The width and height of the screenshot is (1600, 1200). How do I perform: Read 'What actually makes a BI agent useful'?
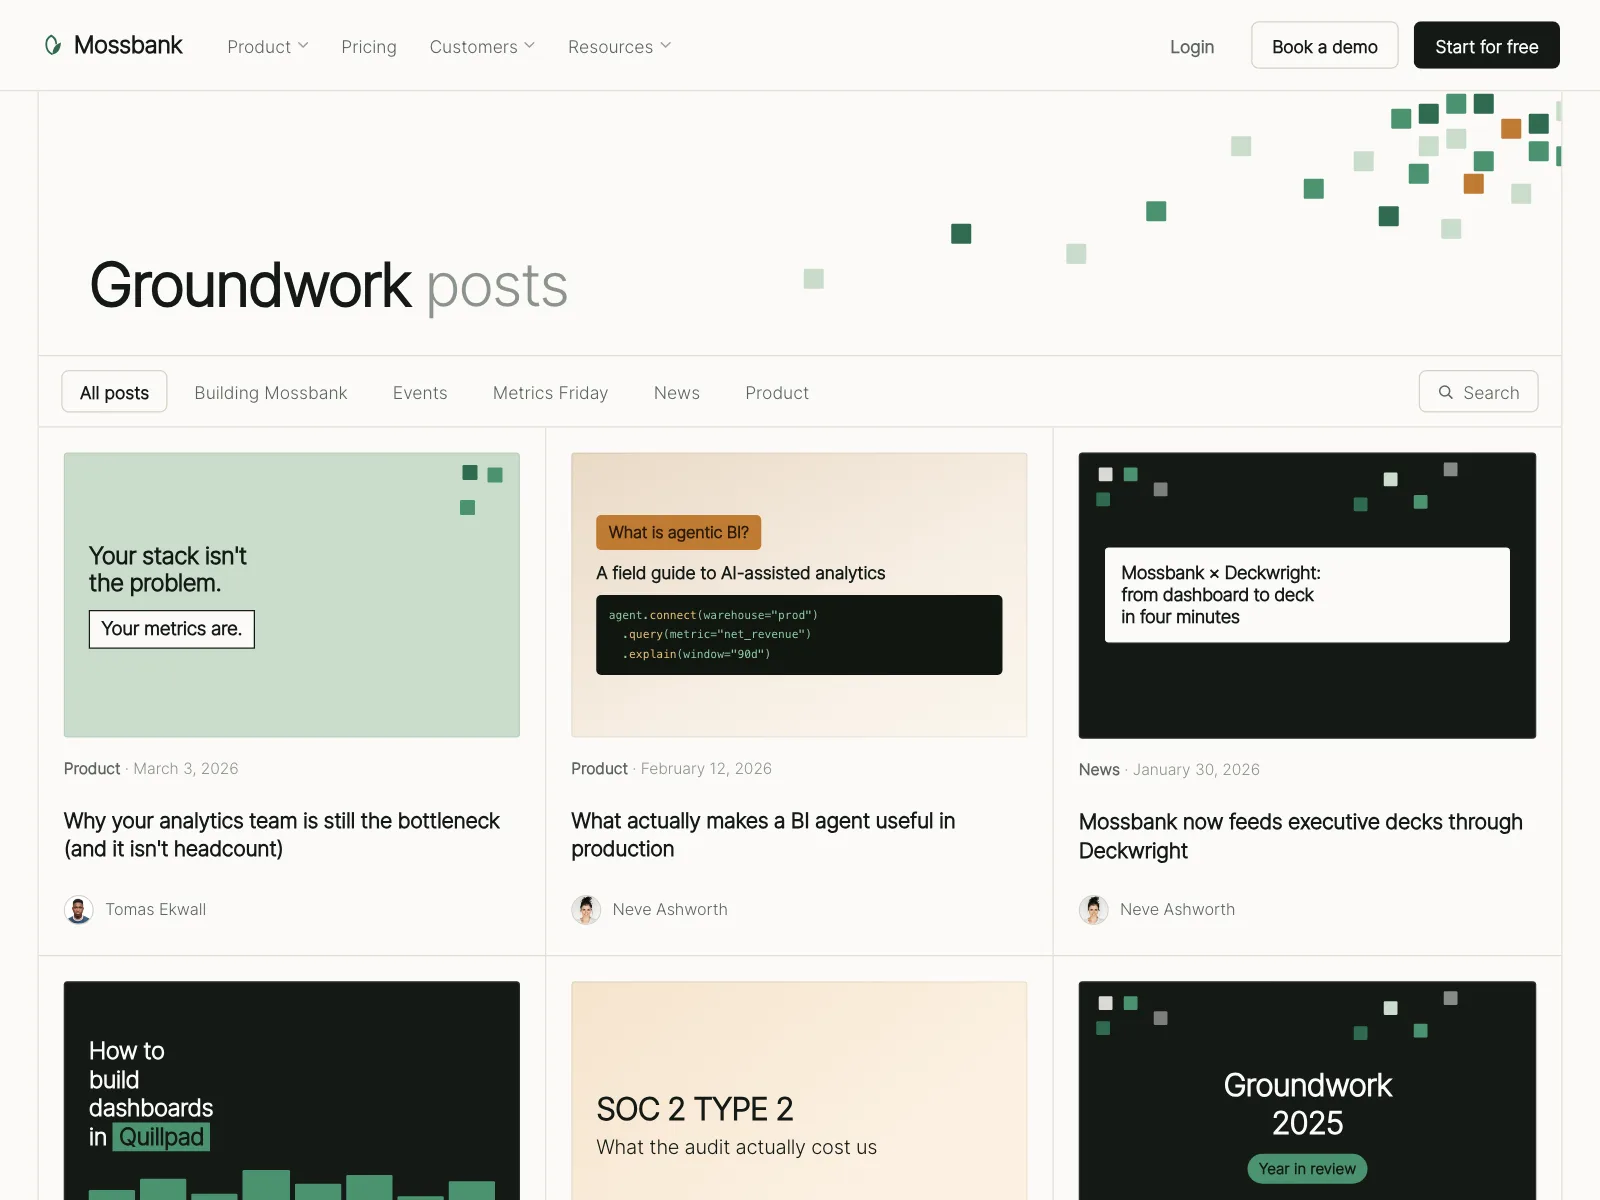coord(763,835)
